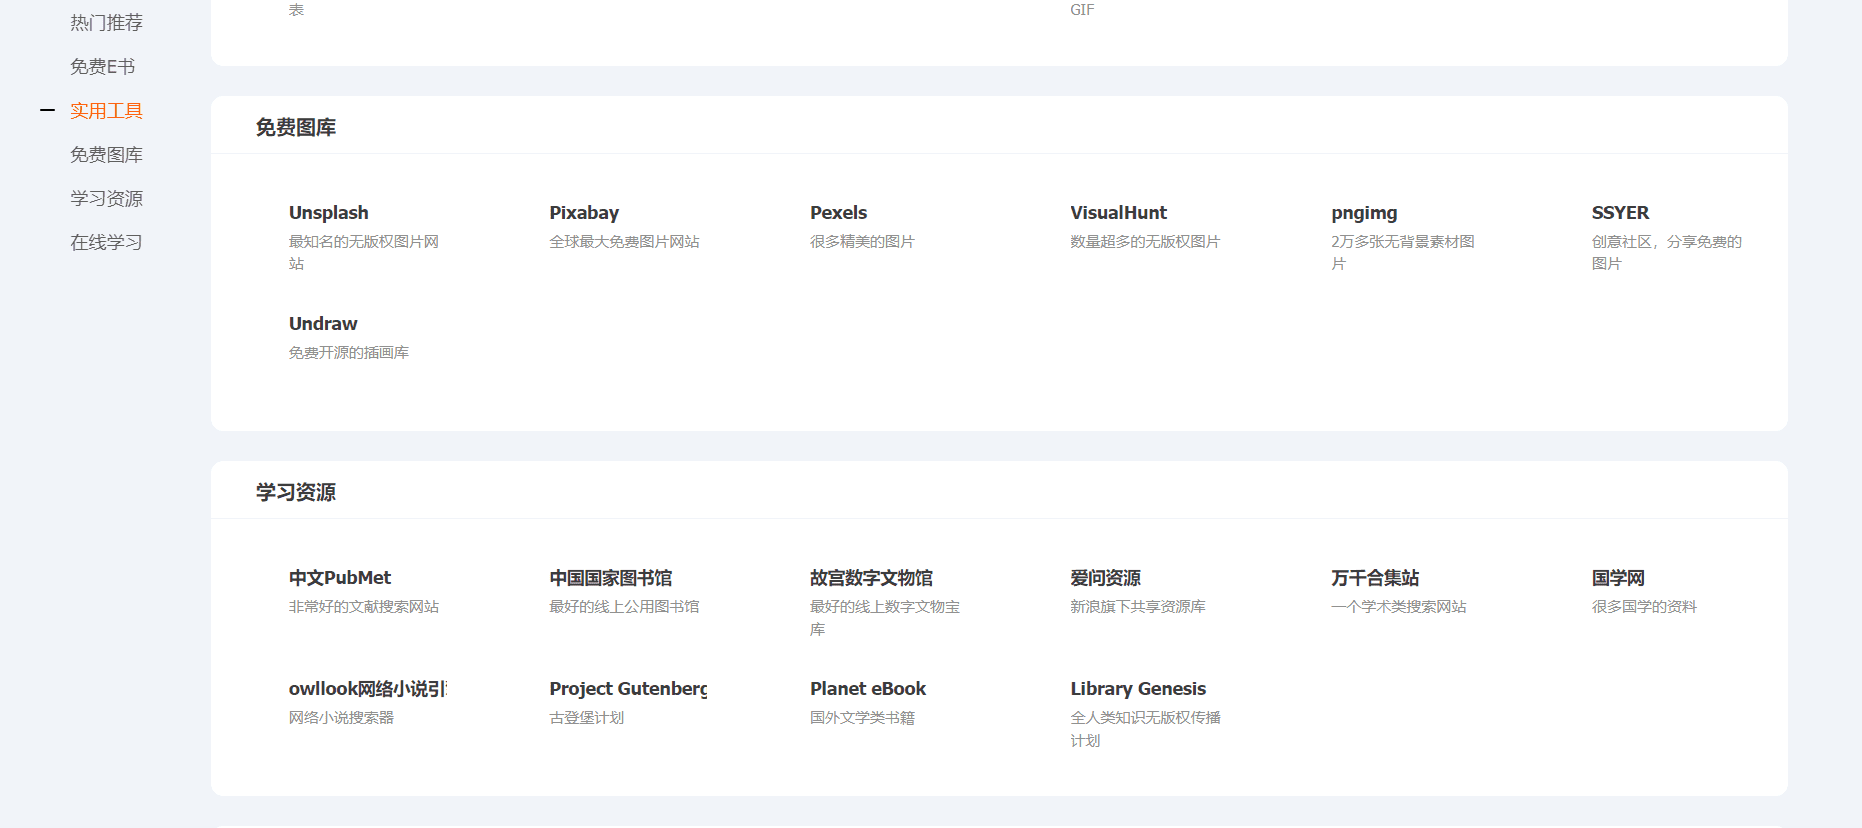The image size is (1862, 828).
Task: Click description 网络小说搜索器
Action: click(x=341, y=718)
